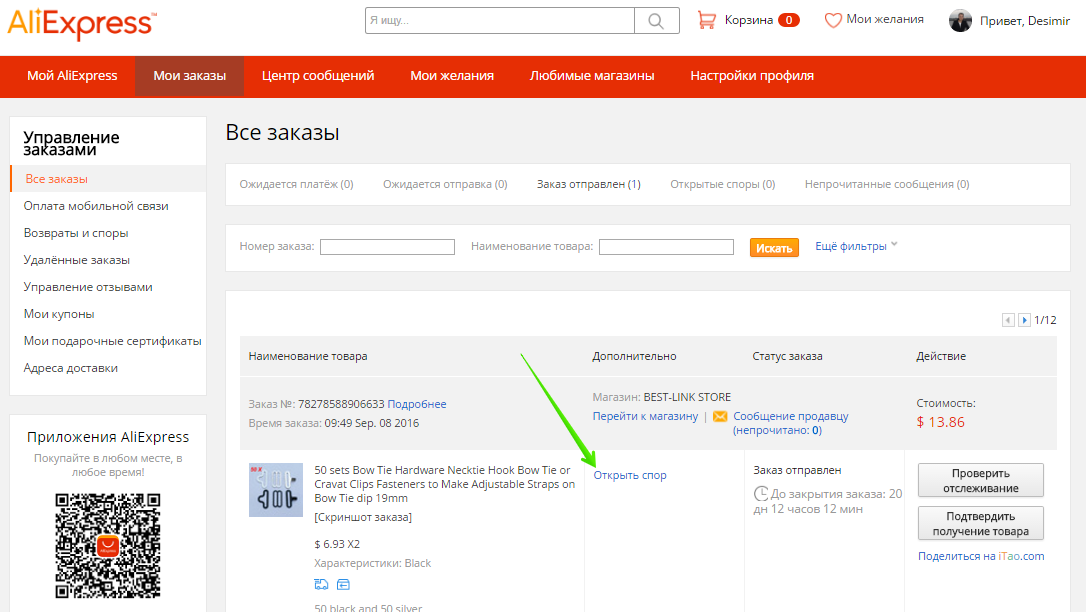Click the delivery truck icon under product
The height and width of the screenshot is (612, 1086).
[x=321, y=584]
